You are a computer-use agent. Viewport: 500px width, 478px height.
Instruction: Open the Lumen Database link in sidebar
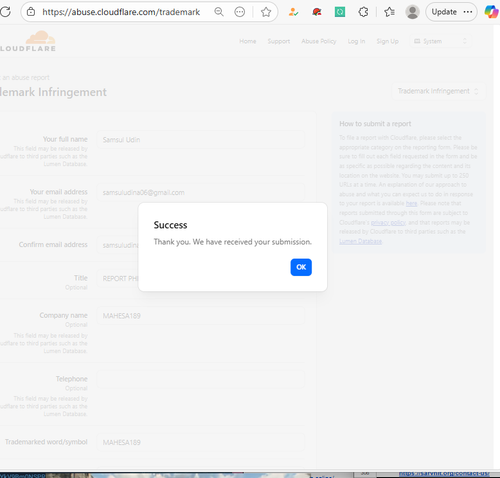360,241
